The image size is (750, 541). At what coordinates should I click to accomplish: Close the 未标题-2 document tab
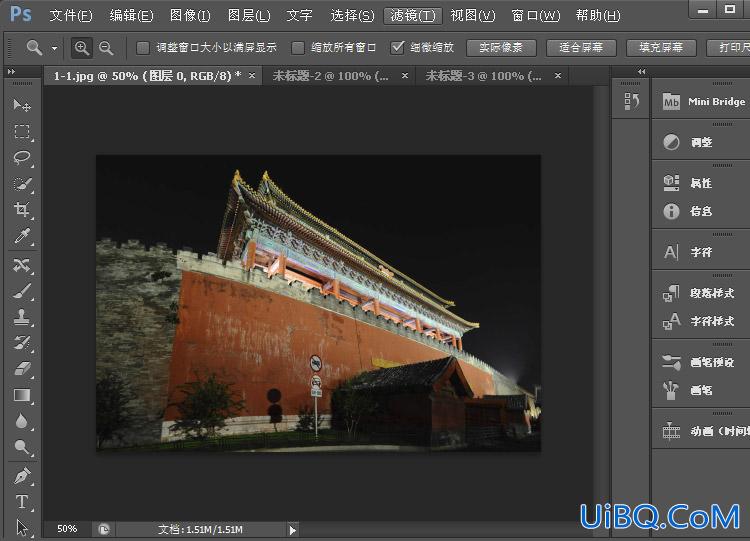(x=405, y=76)
